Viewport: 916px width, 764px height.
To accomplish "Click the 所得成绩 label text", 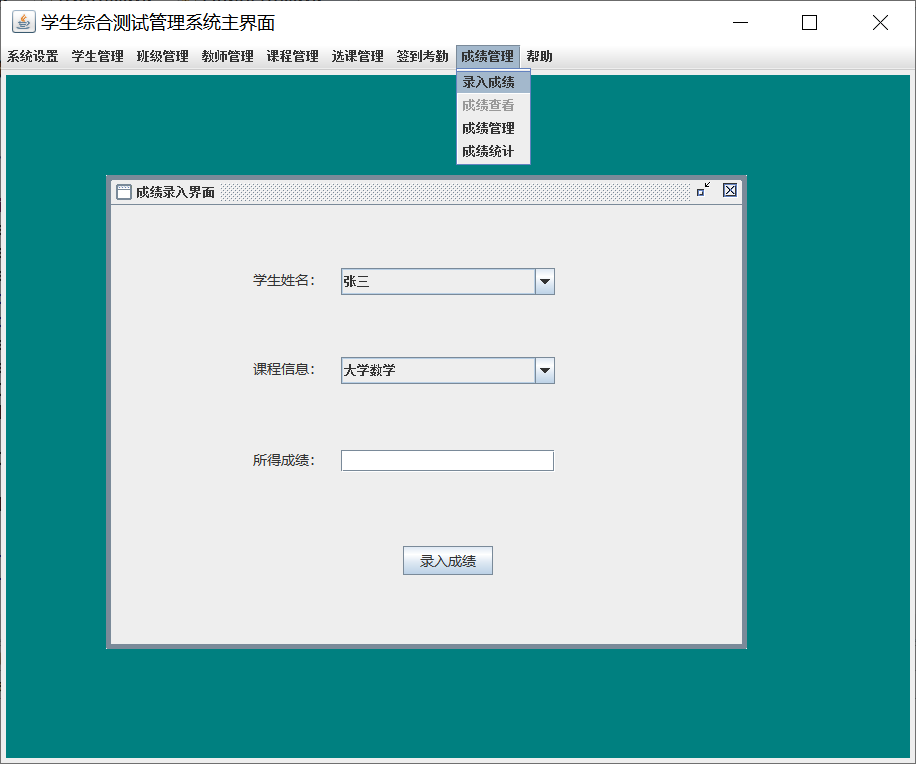I will (284, 460).
